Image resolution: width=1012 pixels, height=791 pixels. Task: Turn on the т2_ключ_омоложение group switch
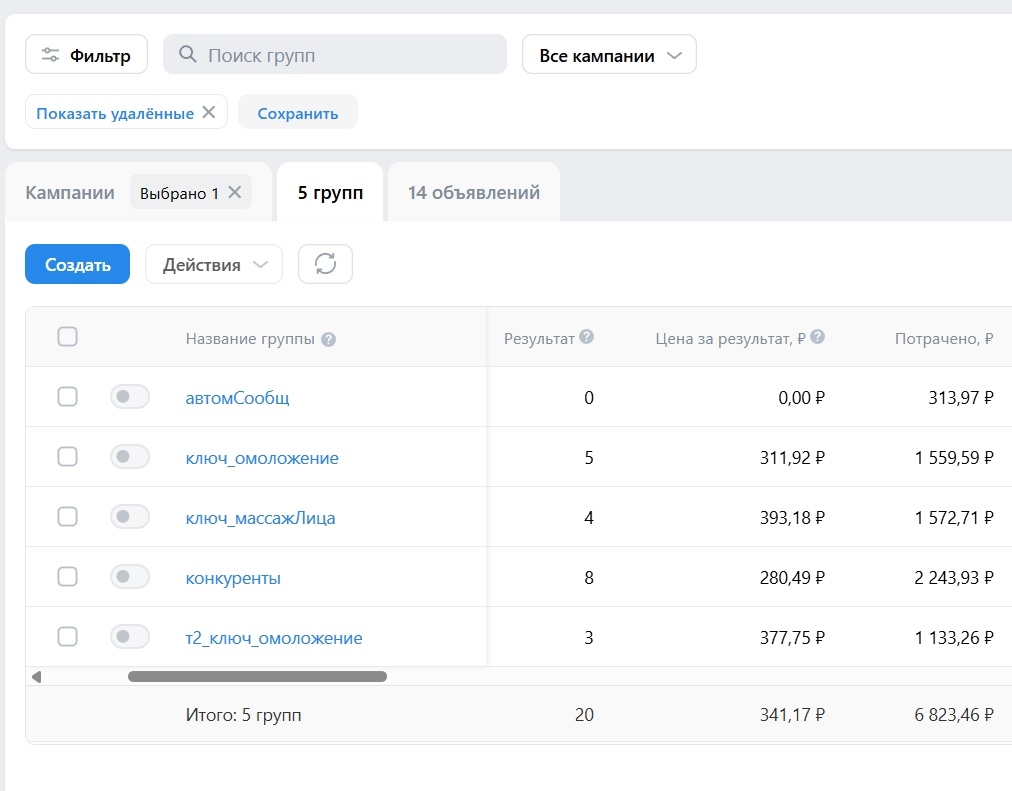129,637
